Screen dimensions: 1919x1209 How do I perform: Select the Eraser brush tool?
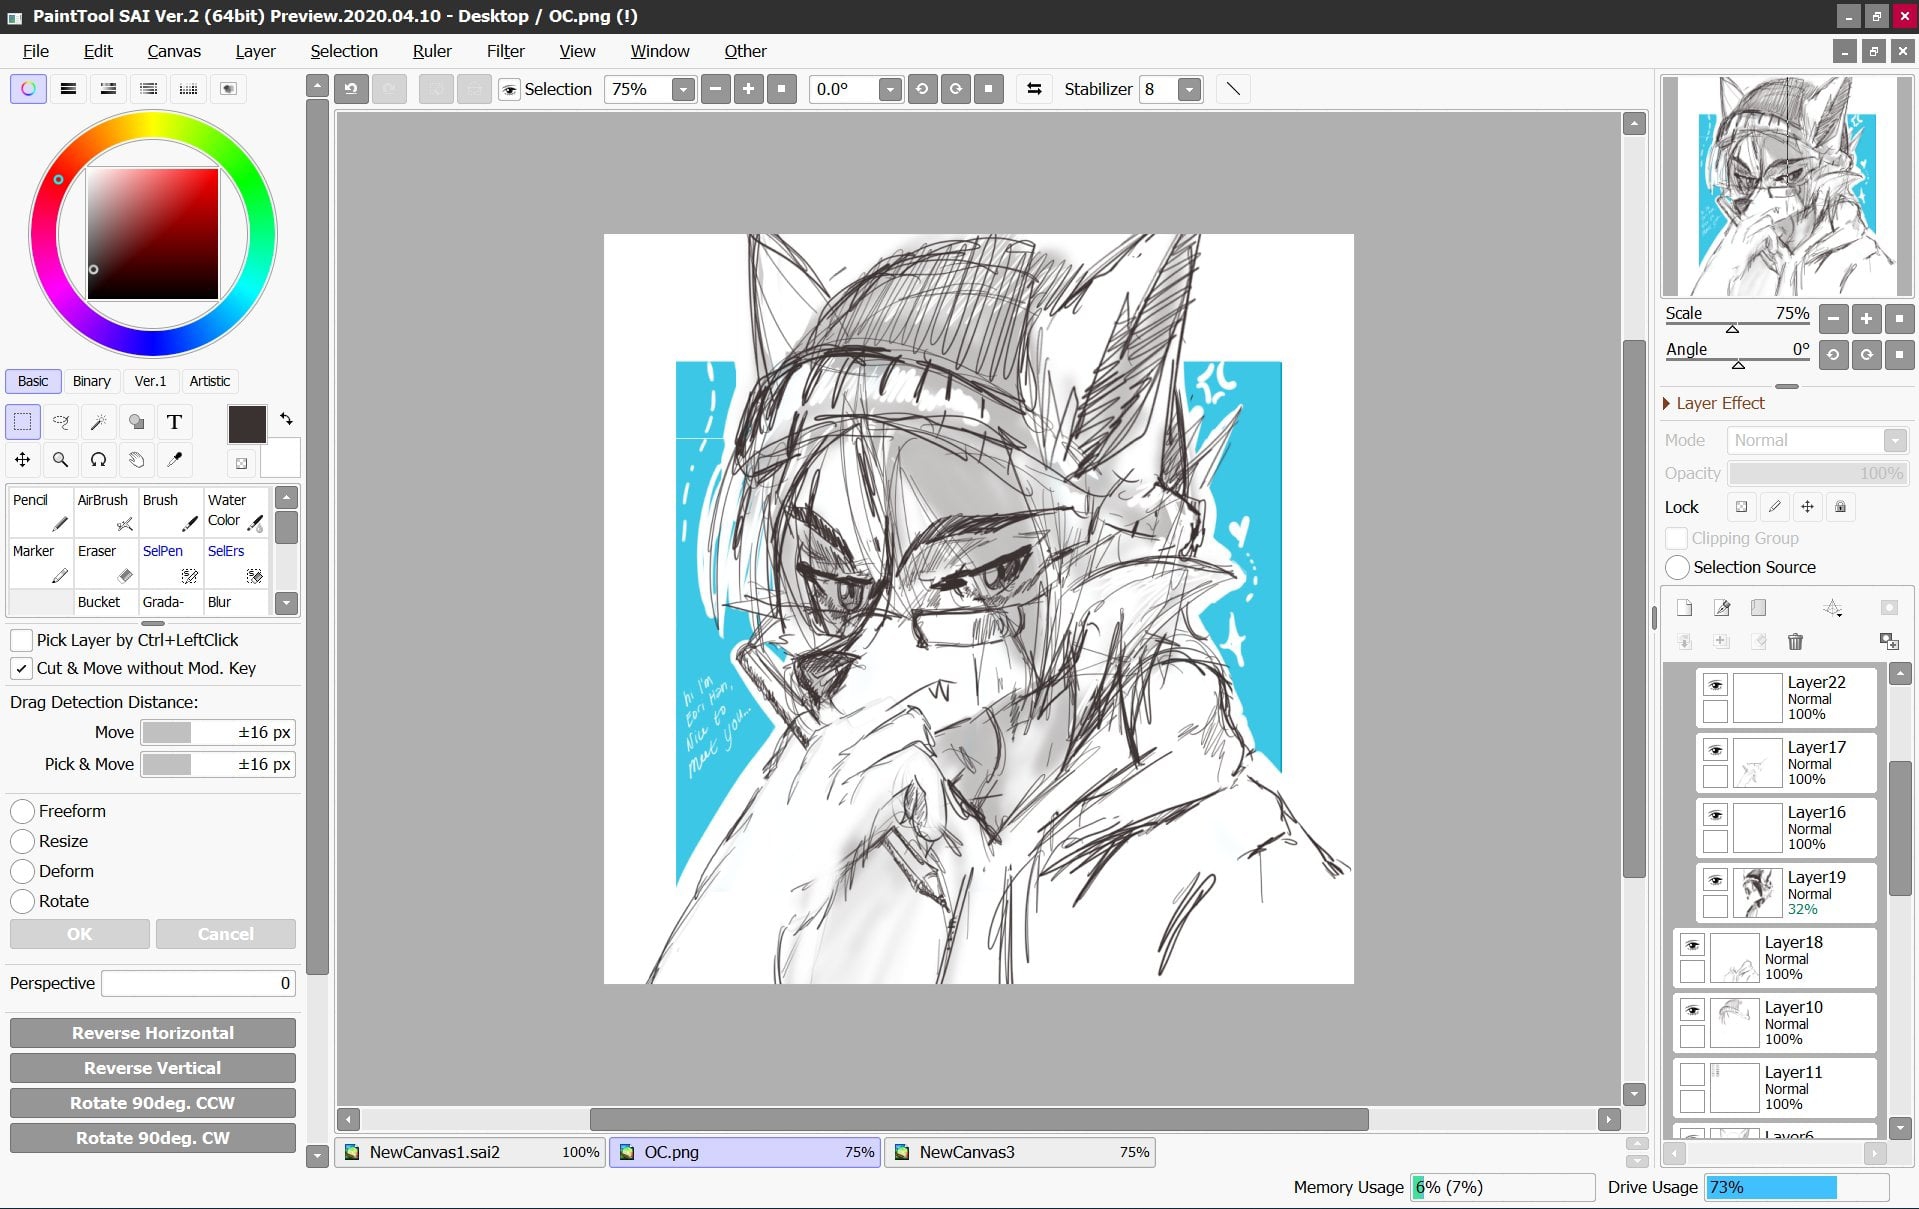pyautogui.click(x=105, y=563)
